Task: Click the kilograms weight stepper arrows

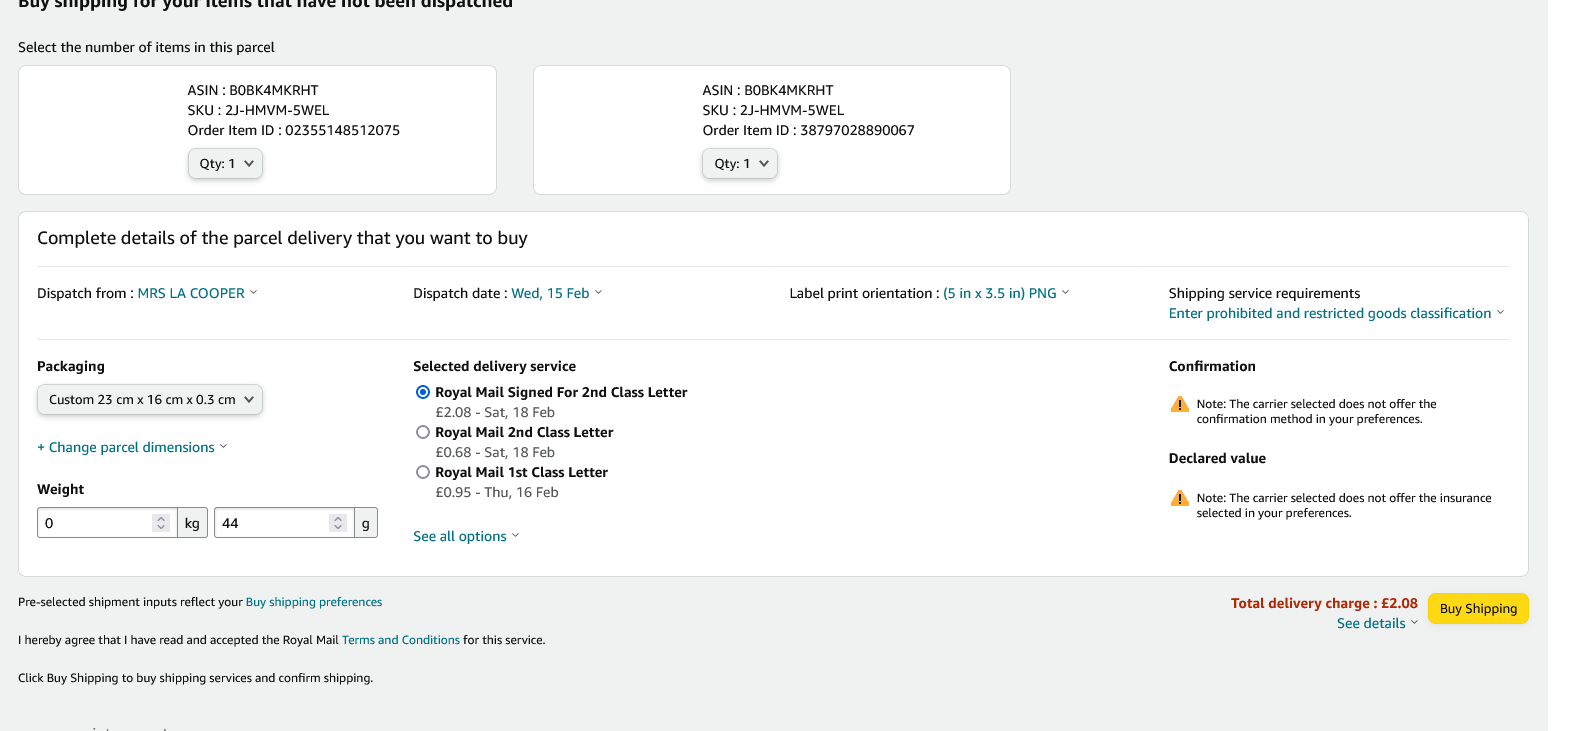Action: click(161, 523)
